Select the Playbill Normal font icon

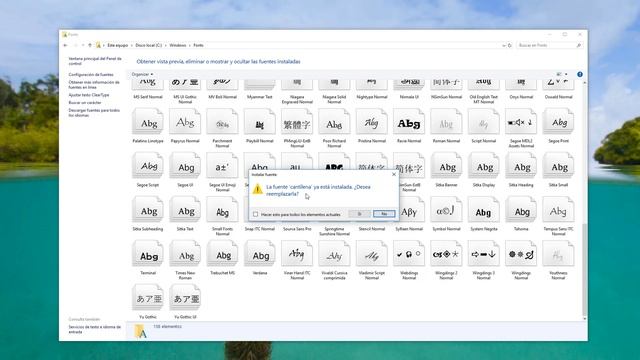pos(260,122)
